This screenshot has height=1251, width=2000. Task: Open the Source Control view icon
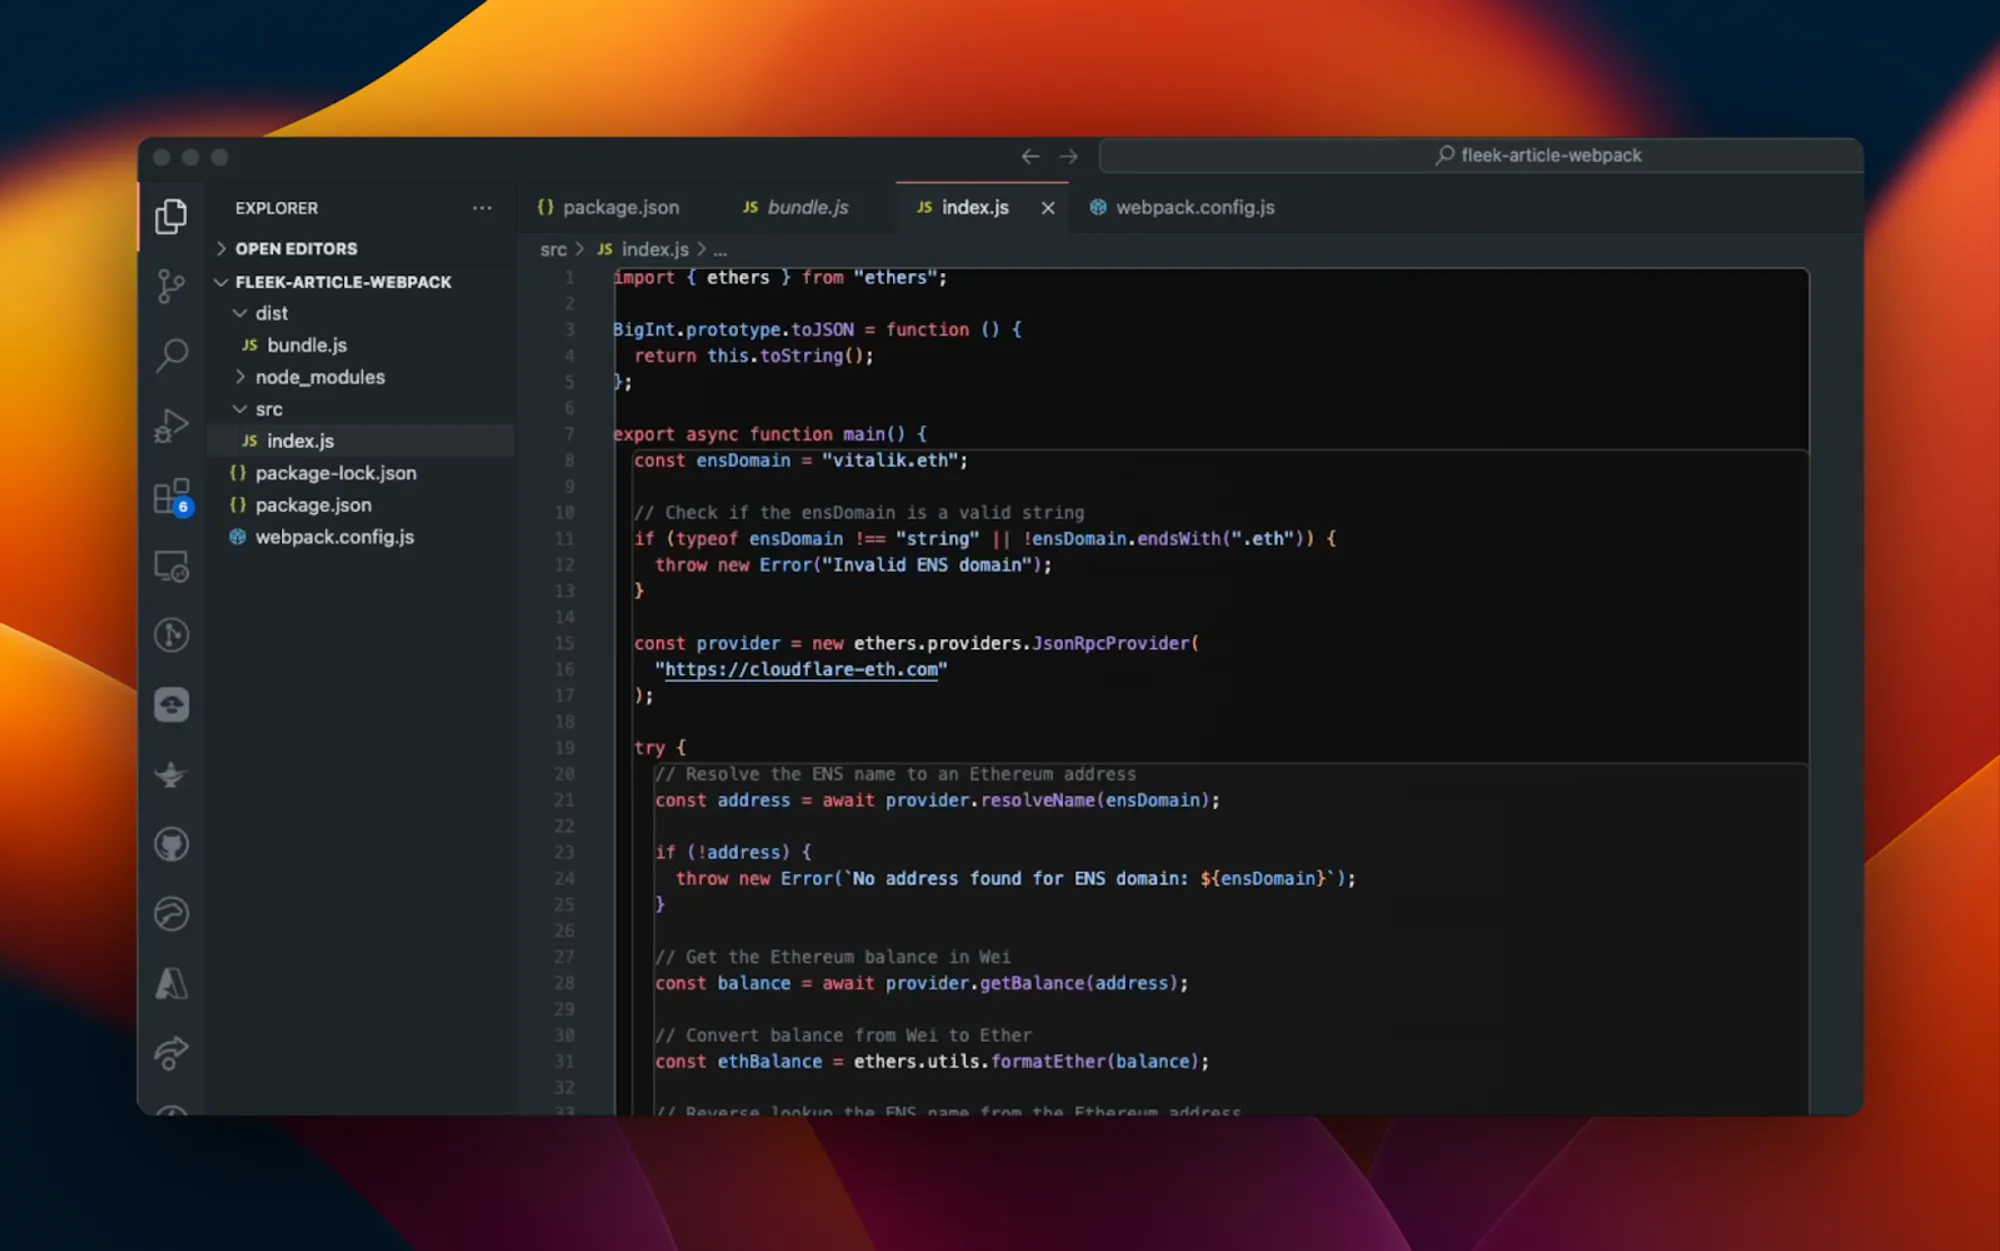[171, 286]
